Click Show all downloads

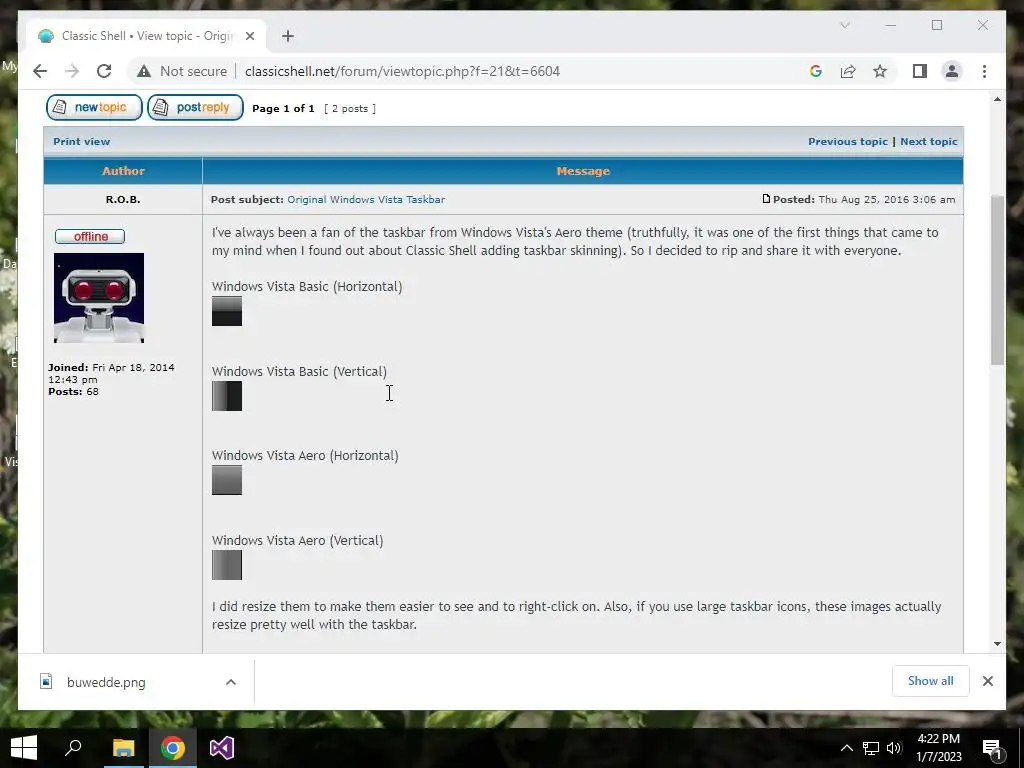[930, 681]
